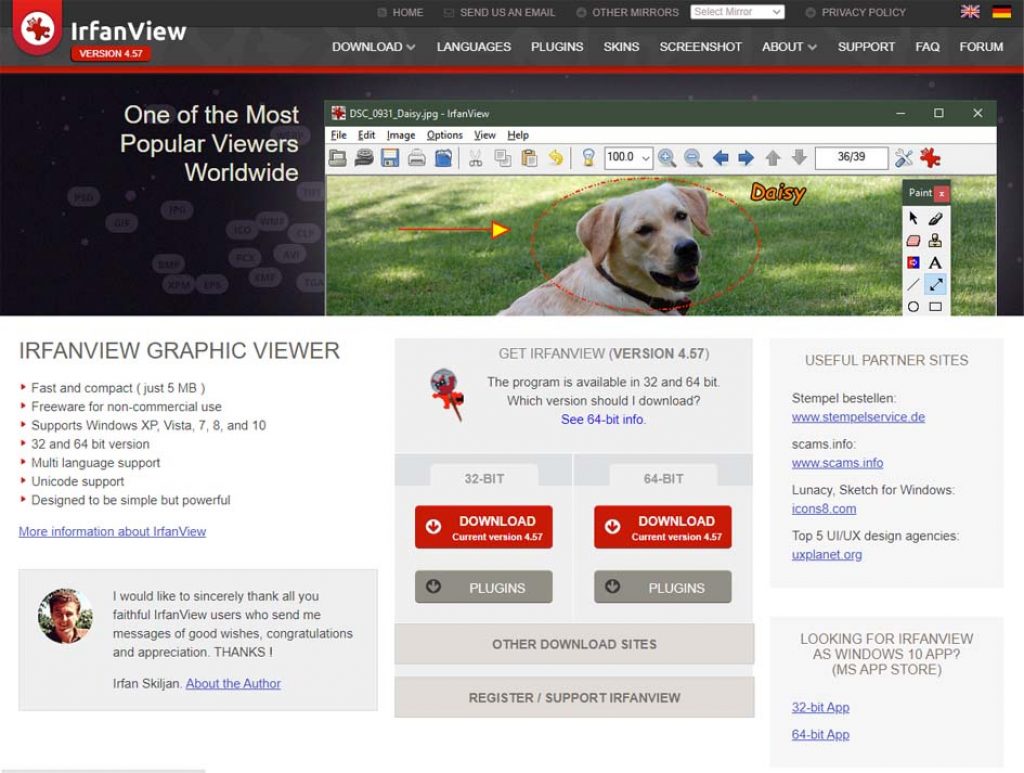This screenshot has height=773, width=1024.
Task: Click the Save floppy disk icon
Action: pos(390,158)
